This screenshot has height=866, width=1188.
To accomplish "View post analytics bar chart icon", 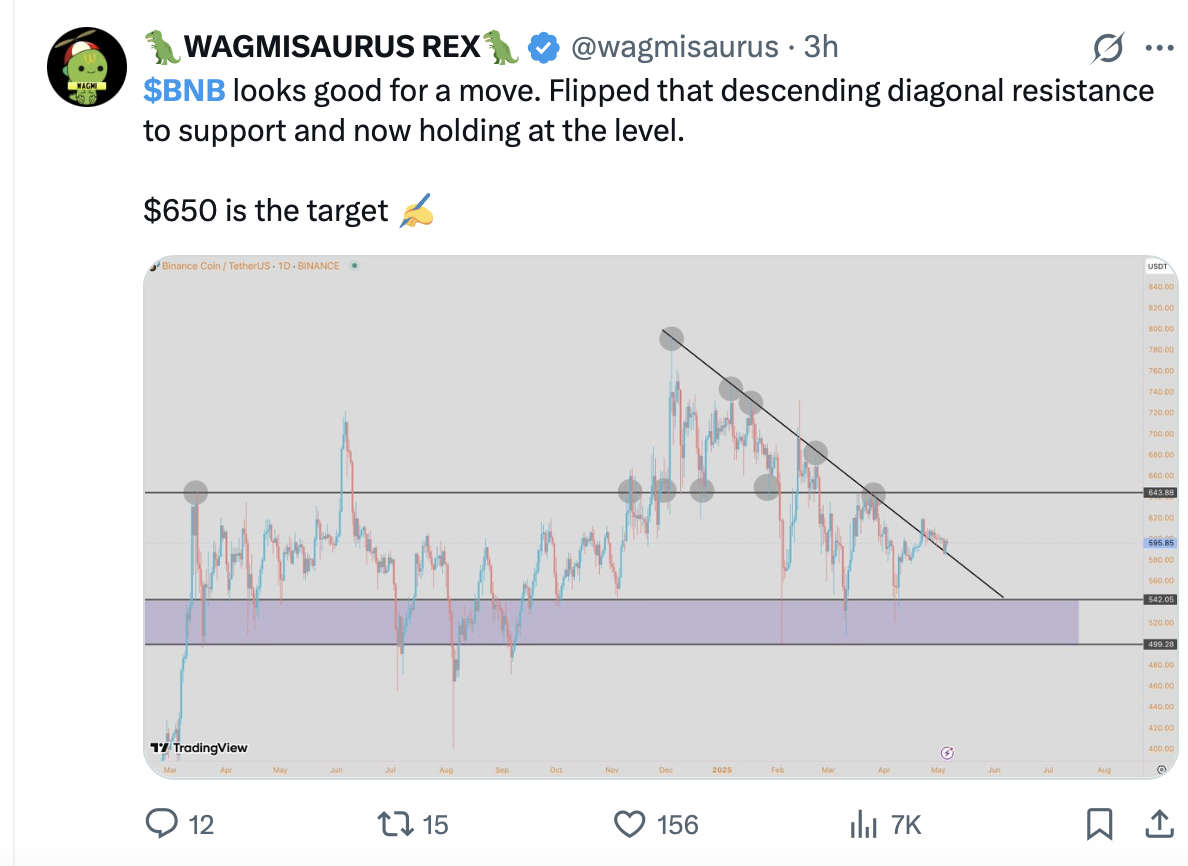I will click(x=864, y=824).
